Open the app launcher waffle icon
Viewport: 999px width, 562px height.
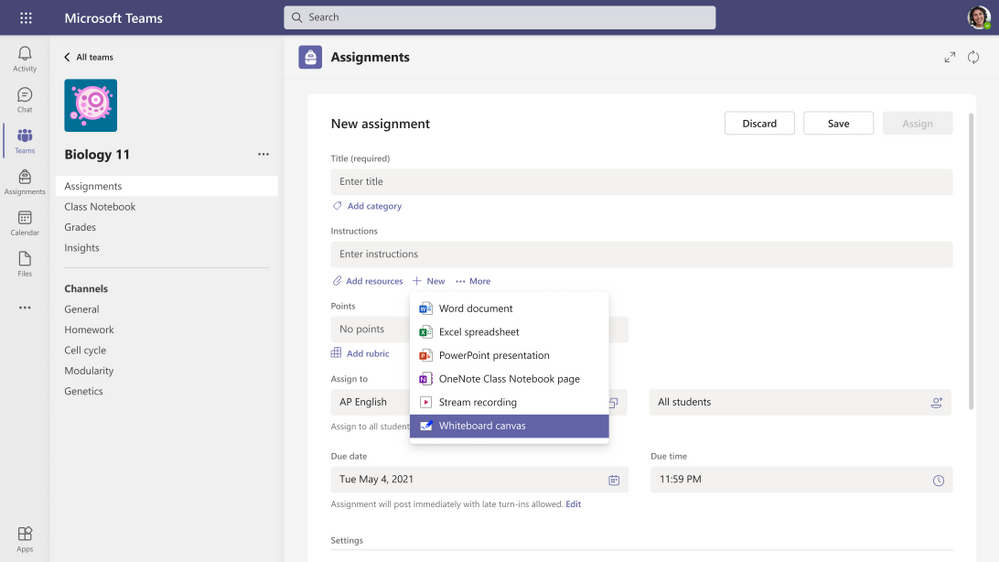[25, 18]
